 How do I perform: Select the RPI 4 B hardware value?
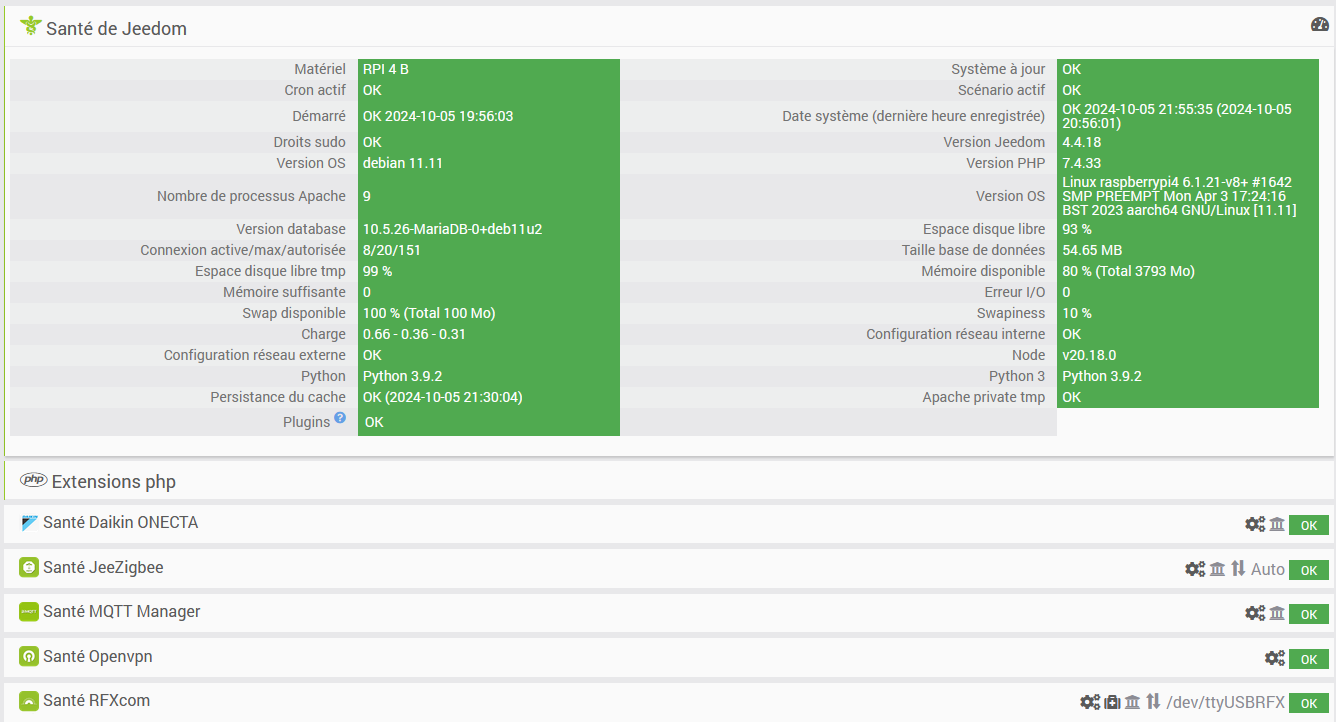[x=386, y=69]
